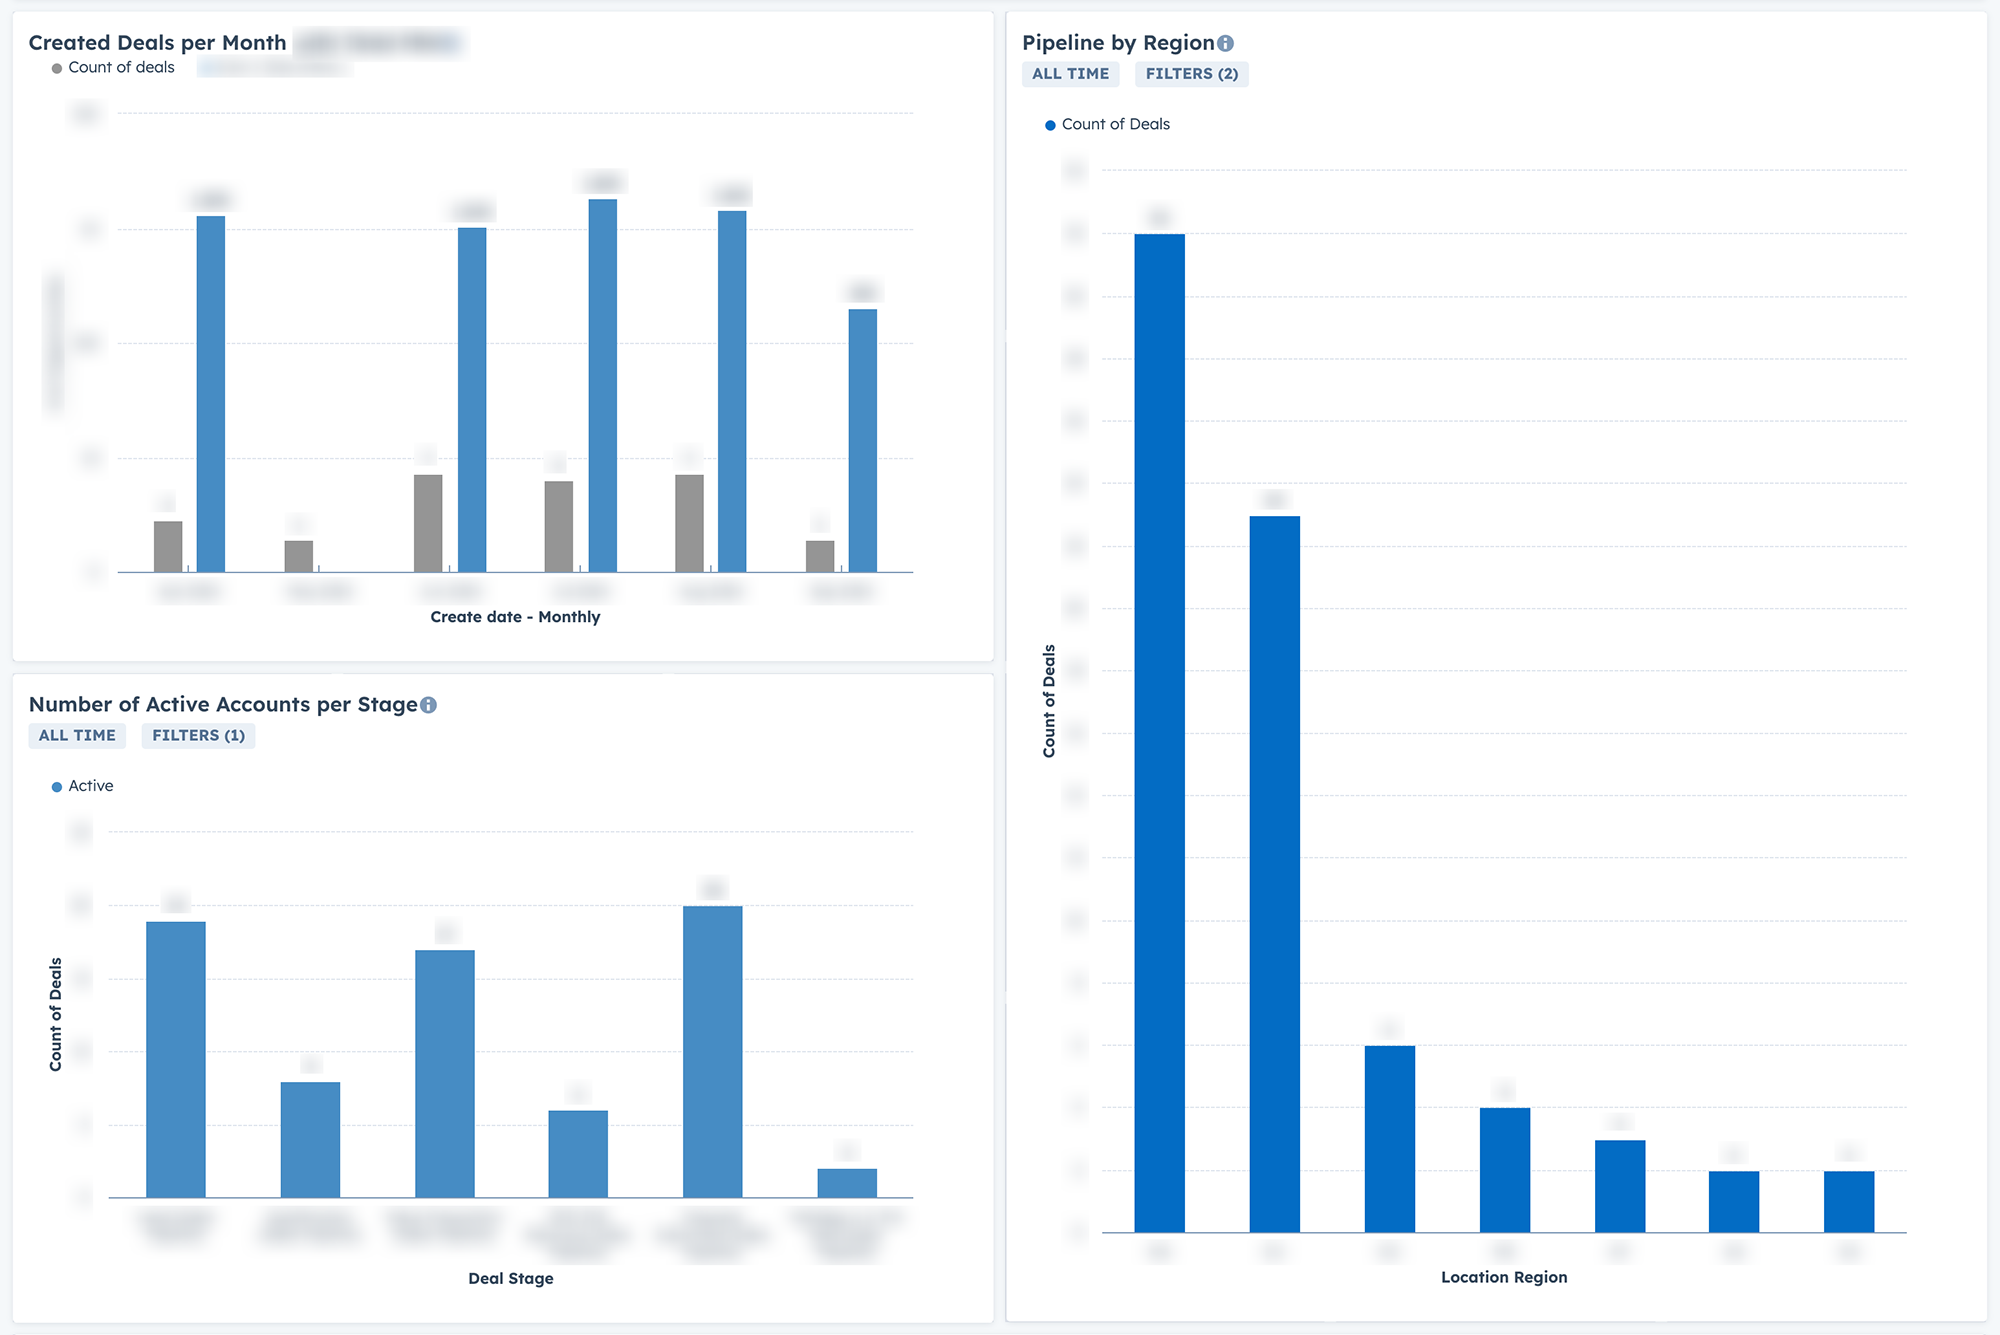The image size is (2000, 1335).
Task: Click the info icon next to Number of Active Accounts per Stage
Action: tap(430, 704)
